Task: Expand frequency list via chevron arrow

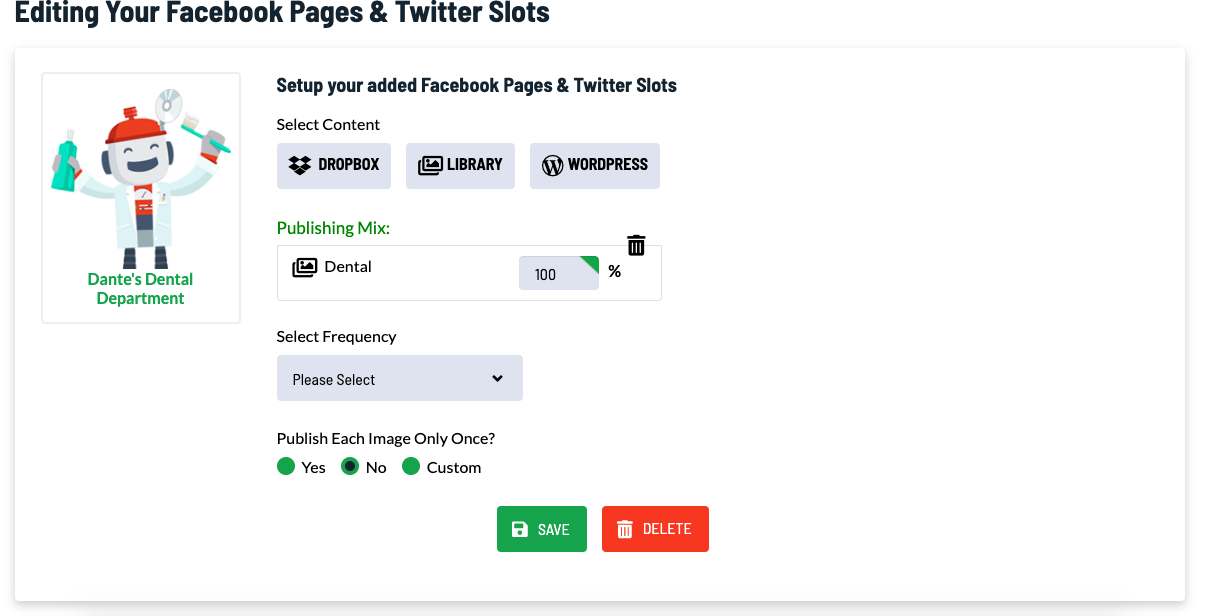Action: coord(498,379)
